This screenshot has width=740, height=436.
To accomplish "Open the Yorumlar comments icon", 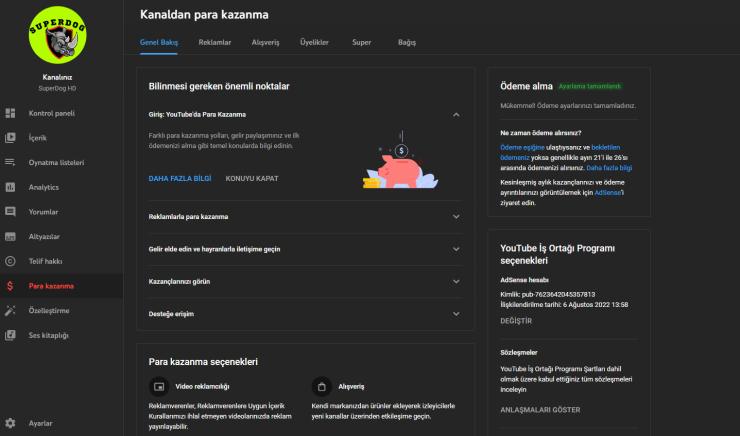I will [x=10, y=212].
